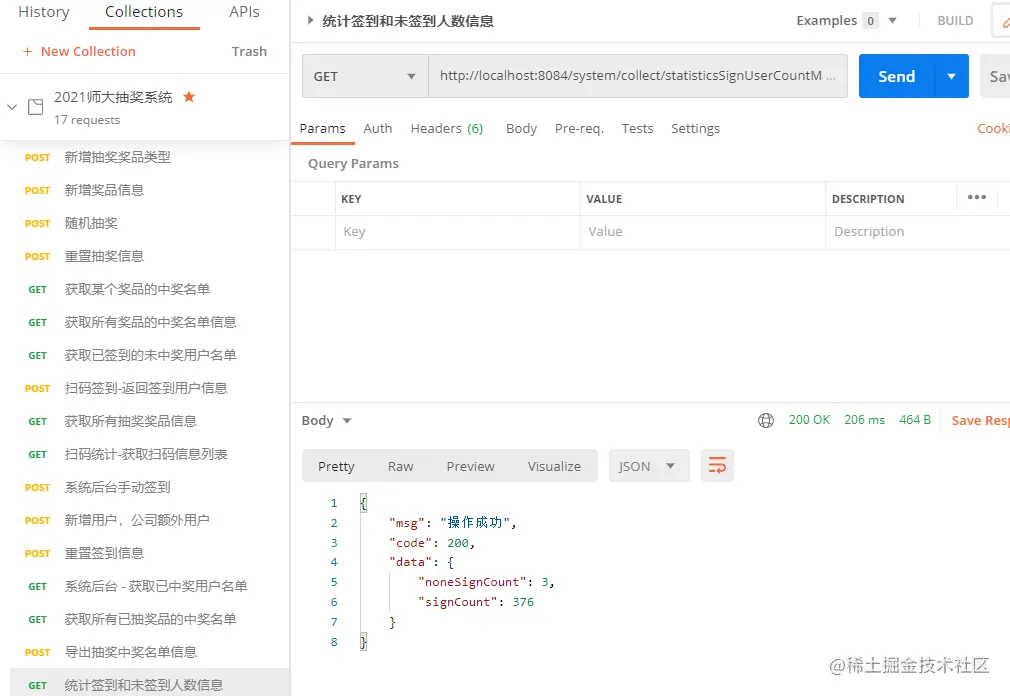Click the 464 B response size

pos(915,420)
